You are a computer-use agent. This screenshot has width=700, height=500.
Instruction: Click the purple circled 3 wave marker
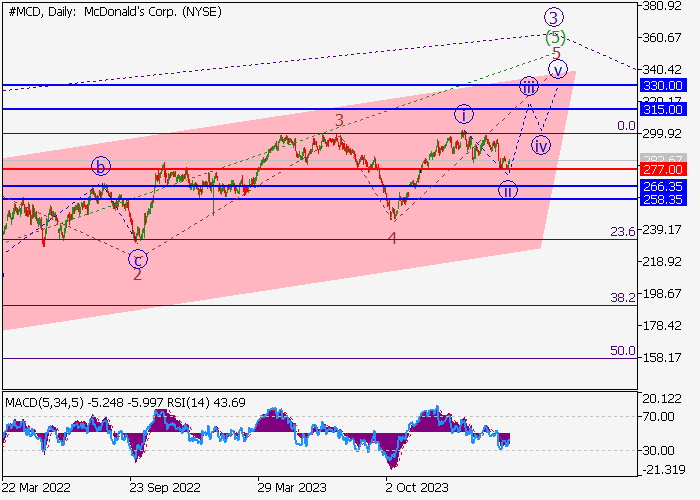coord(554,18)
